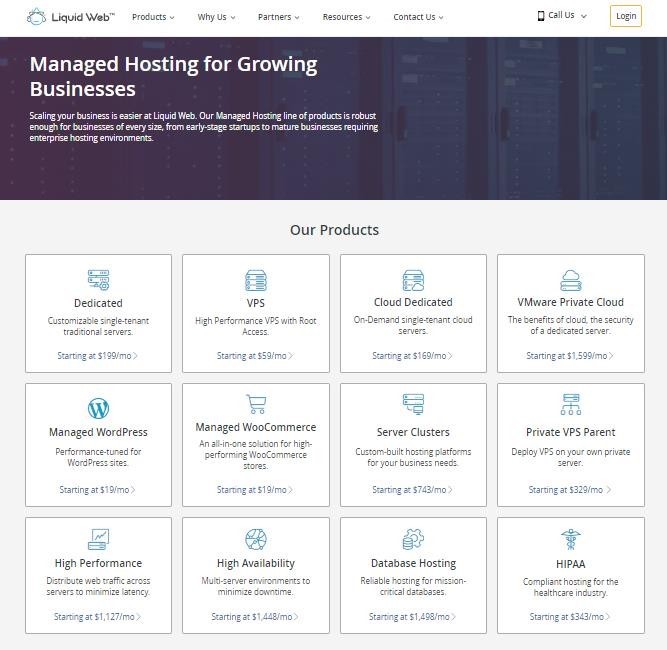Click the Private VPS Parent title

pos(570,432)
